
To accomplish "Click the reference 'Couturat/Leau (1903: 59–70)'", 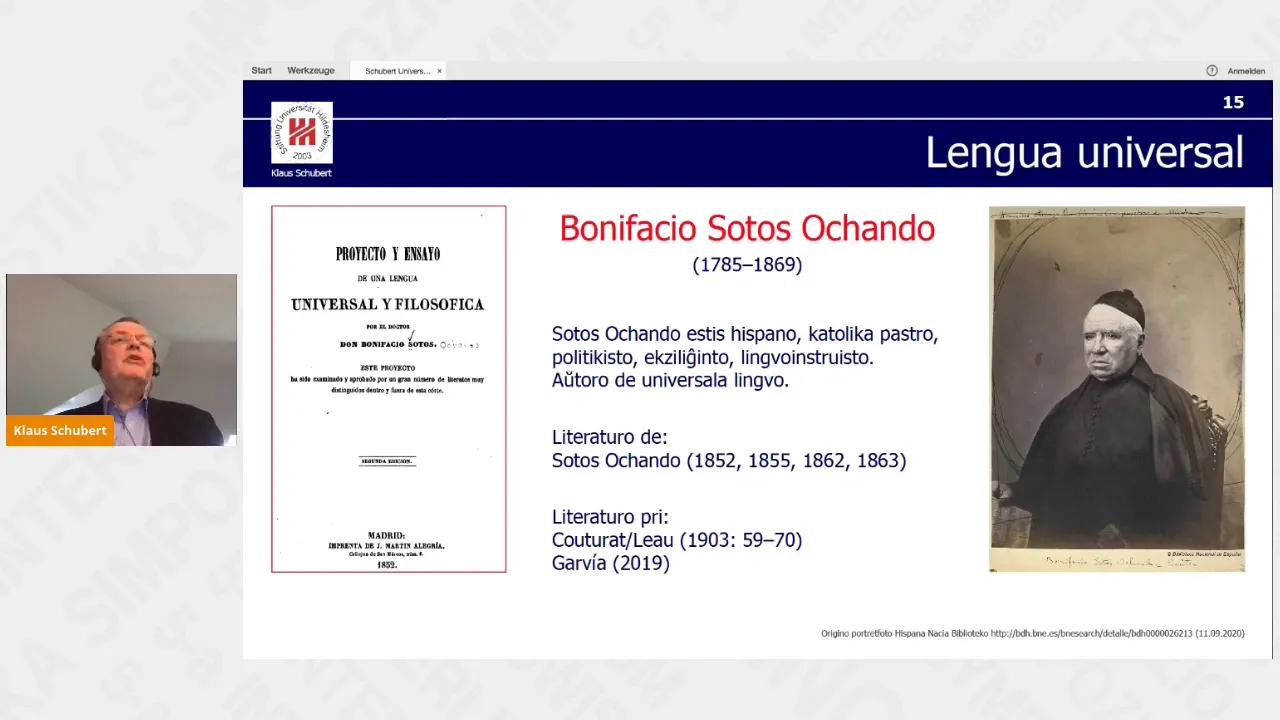I will (x=677, y=541).
